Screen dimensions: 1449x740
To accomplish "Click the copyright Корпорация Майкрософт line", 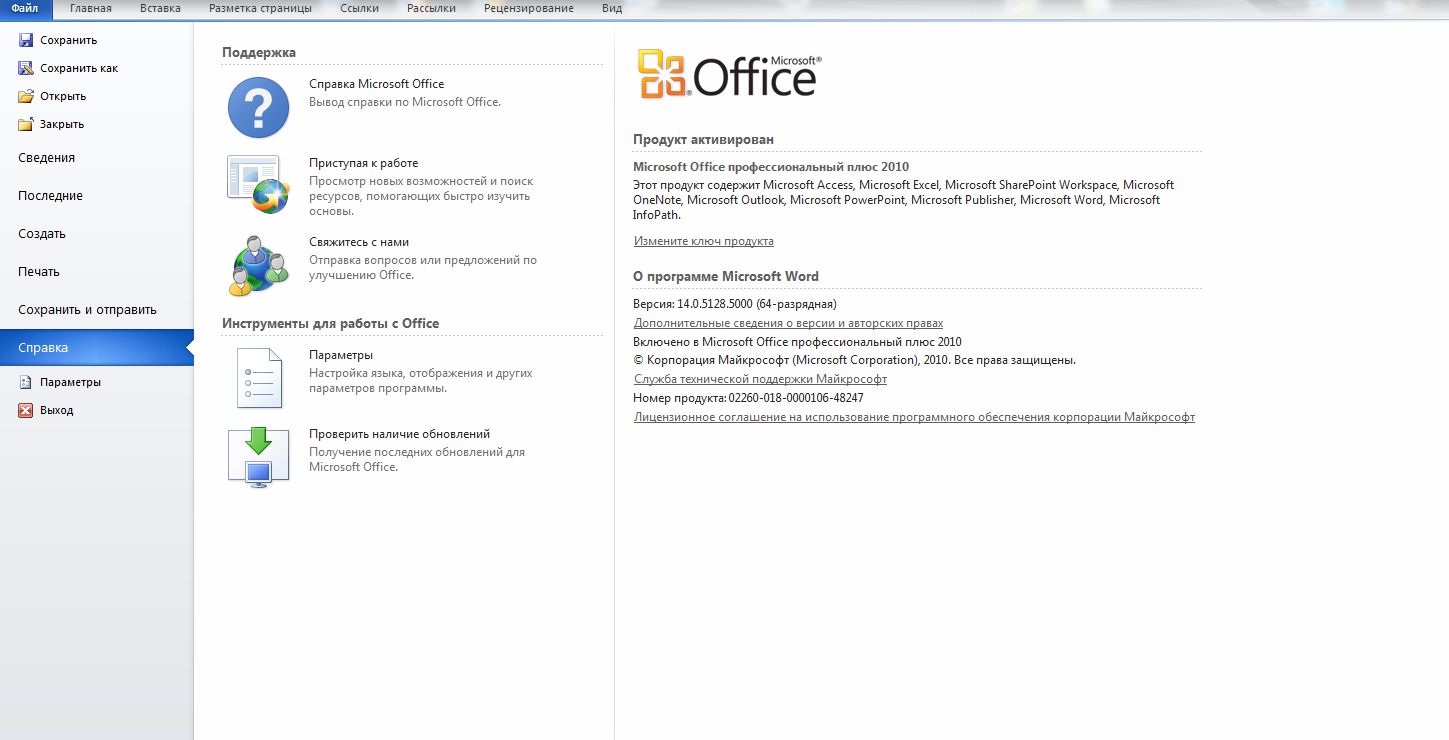I will click(855, 360).
